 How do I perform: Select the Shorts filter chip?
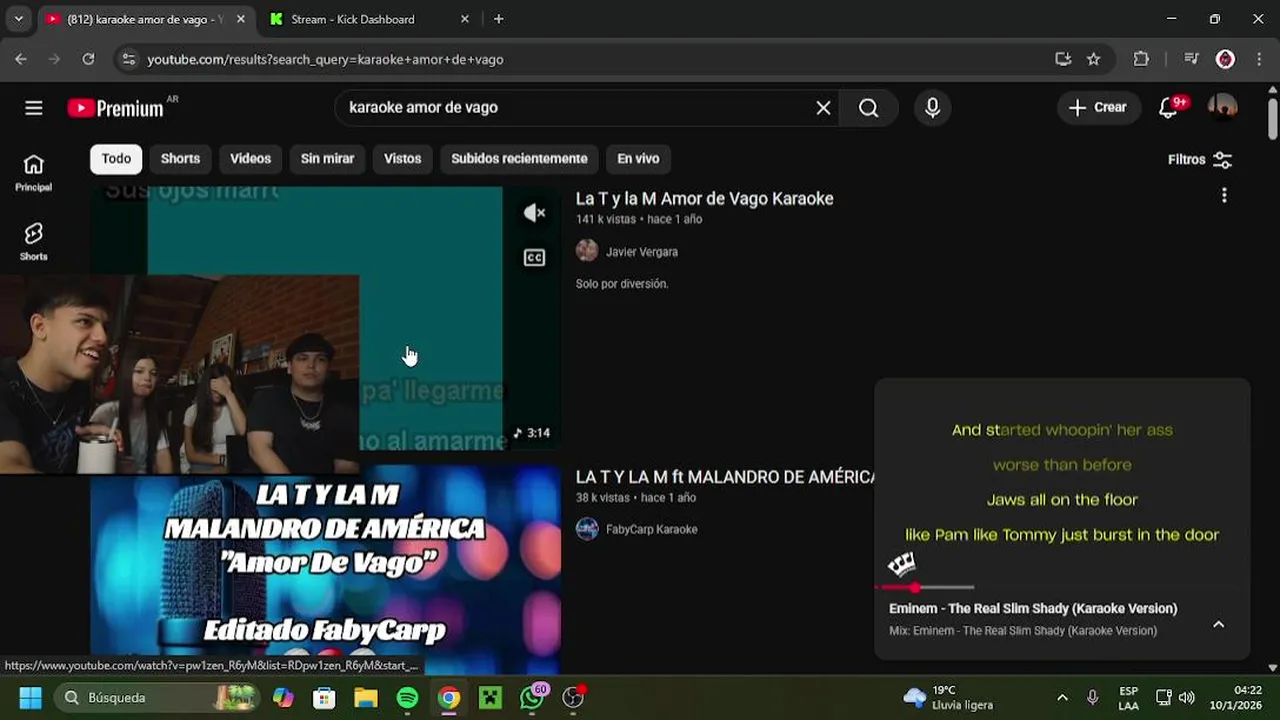[x=180, y=159]
